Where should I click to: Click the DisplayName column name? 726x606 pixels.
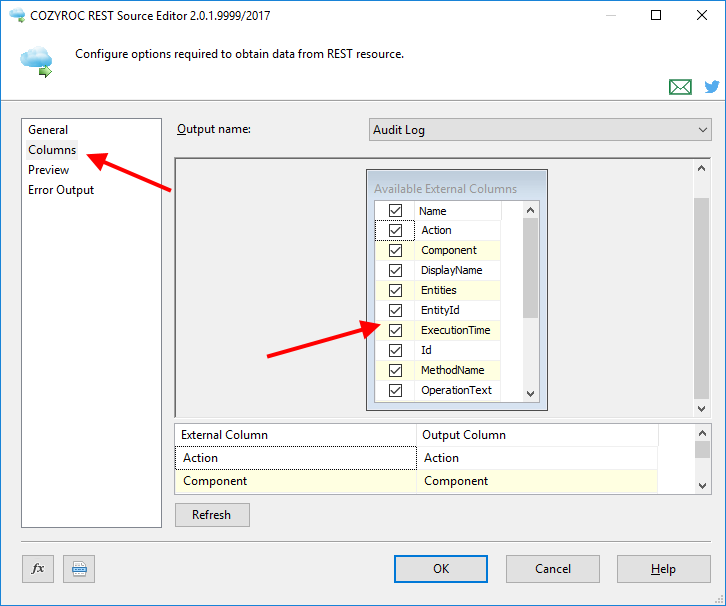(x=452, y=270)
